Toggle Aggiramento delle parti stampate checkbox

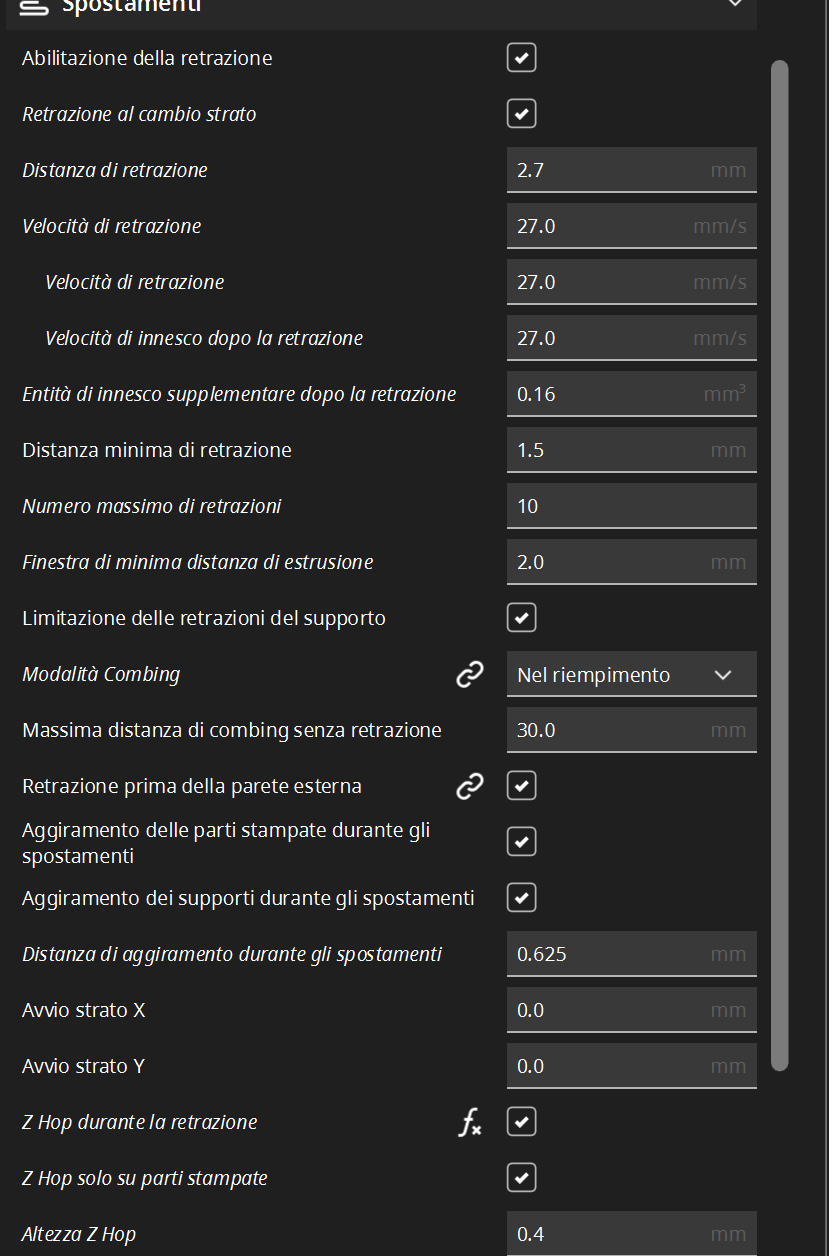click(x=522, y=842)
